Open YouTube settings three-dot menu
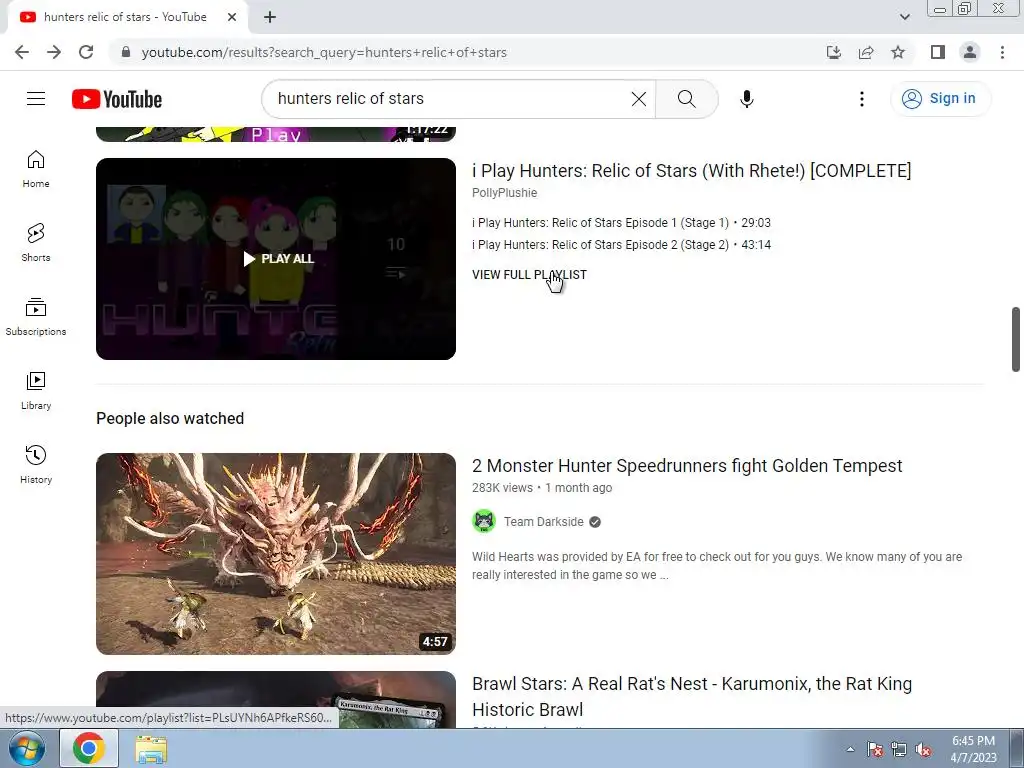 862,99
